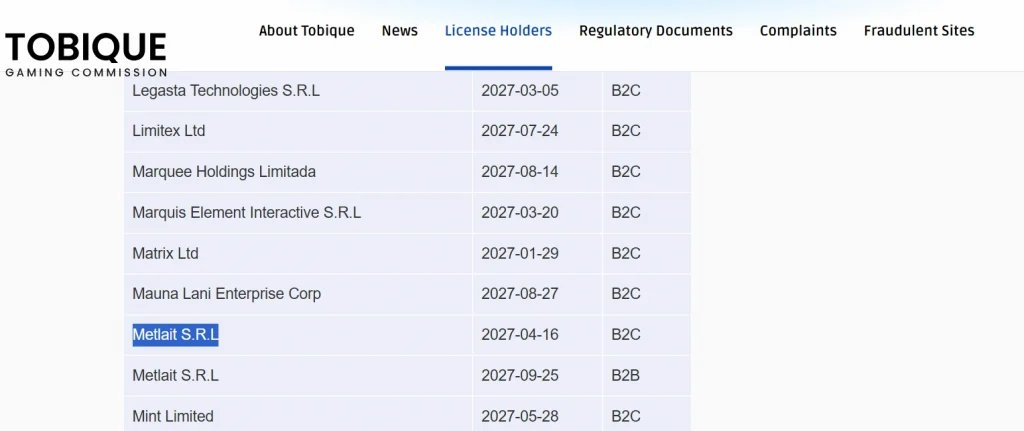Image resolution: width=1024 pixels, height=431 pixels.
Task: Click Marquee Holdings Limitada name
Action: tap(224, 172)
